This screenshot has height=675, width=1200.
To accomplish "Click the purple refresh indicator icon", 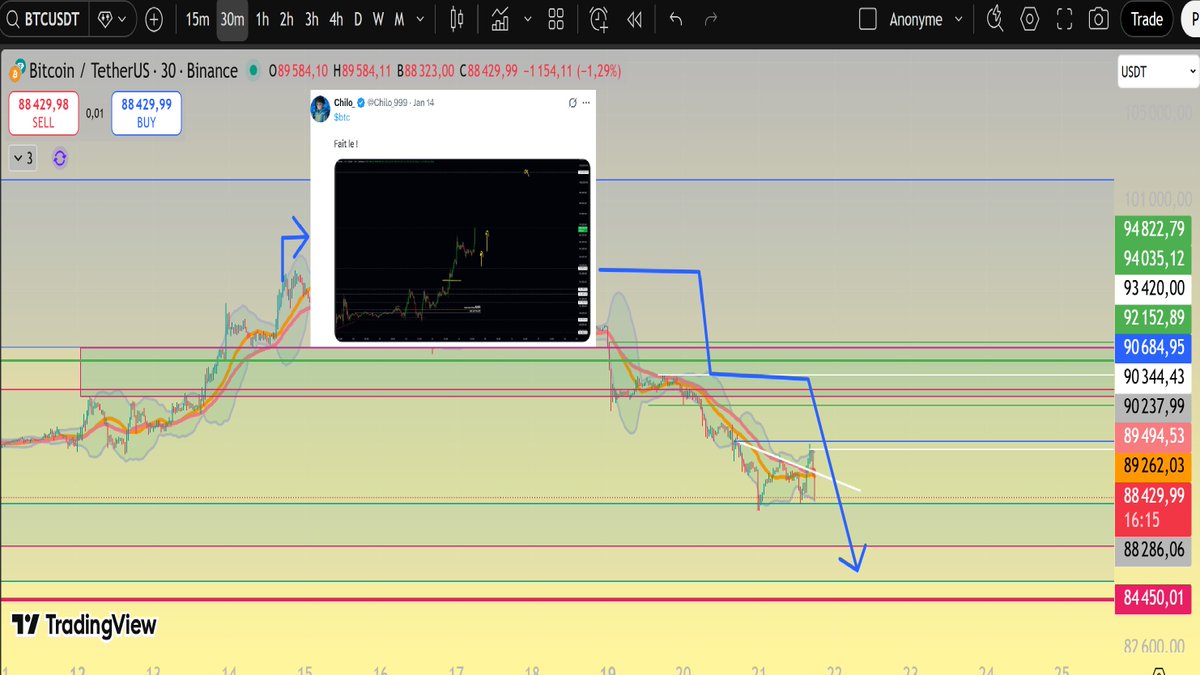I will coord(59,157).
